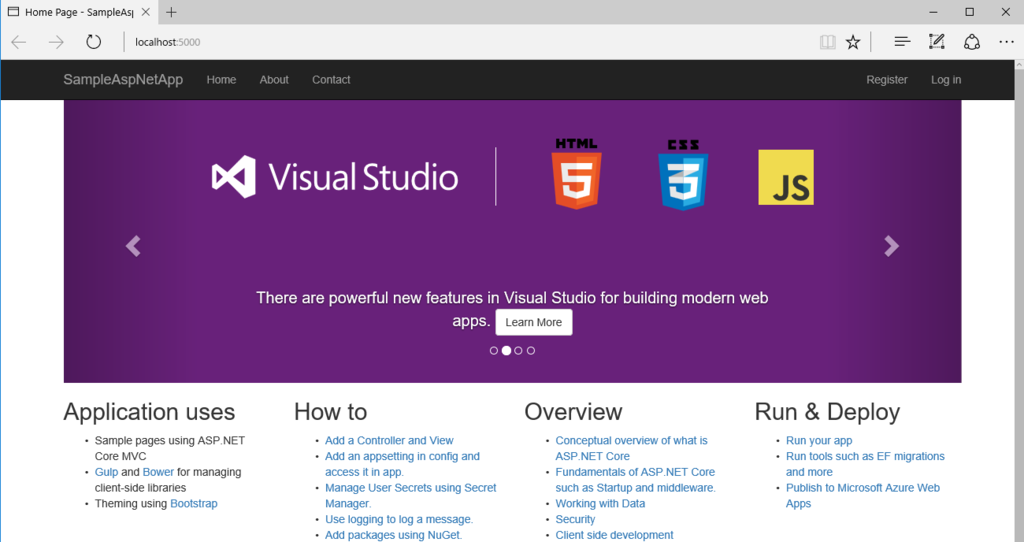The image size is (1024, 542).
Task: Advance to next carousel slide arrow
Action: 891,246
